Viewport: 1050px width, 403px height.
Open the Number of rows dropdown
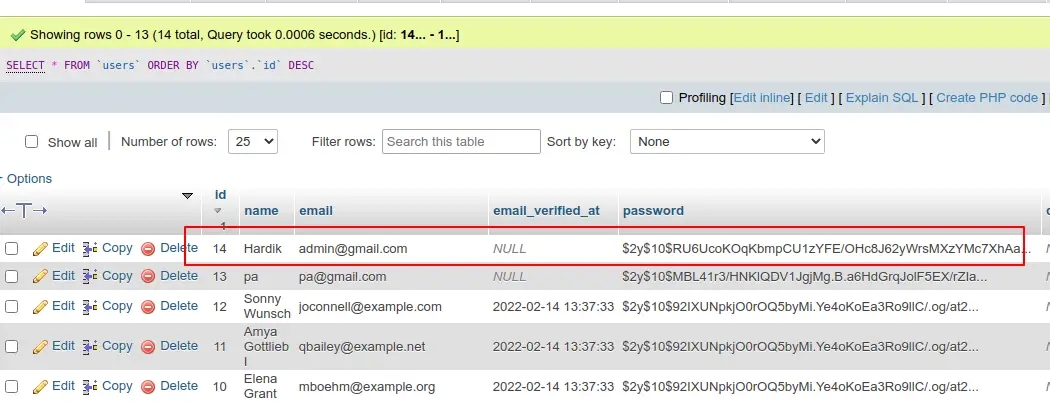[253, 142]
